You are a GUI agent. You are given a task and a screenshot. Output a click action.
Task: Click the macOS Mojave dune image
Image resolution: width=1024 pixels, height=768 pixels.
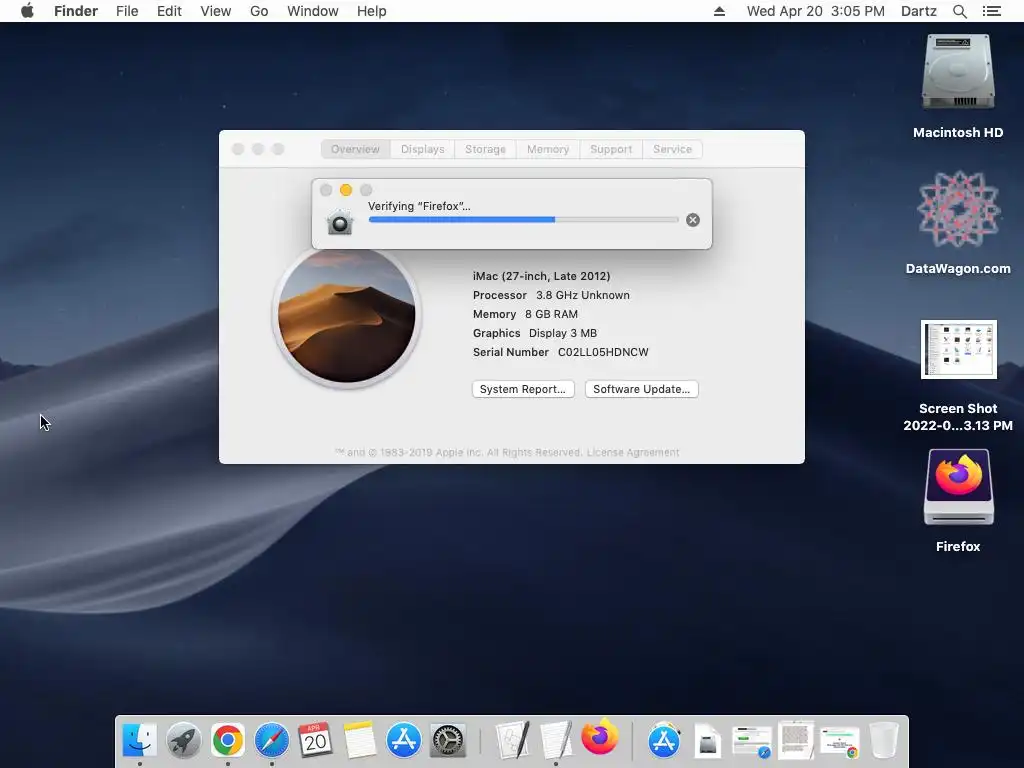[347, 314]
